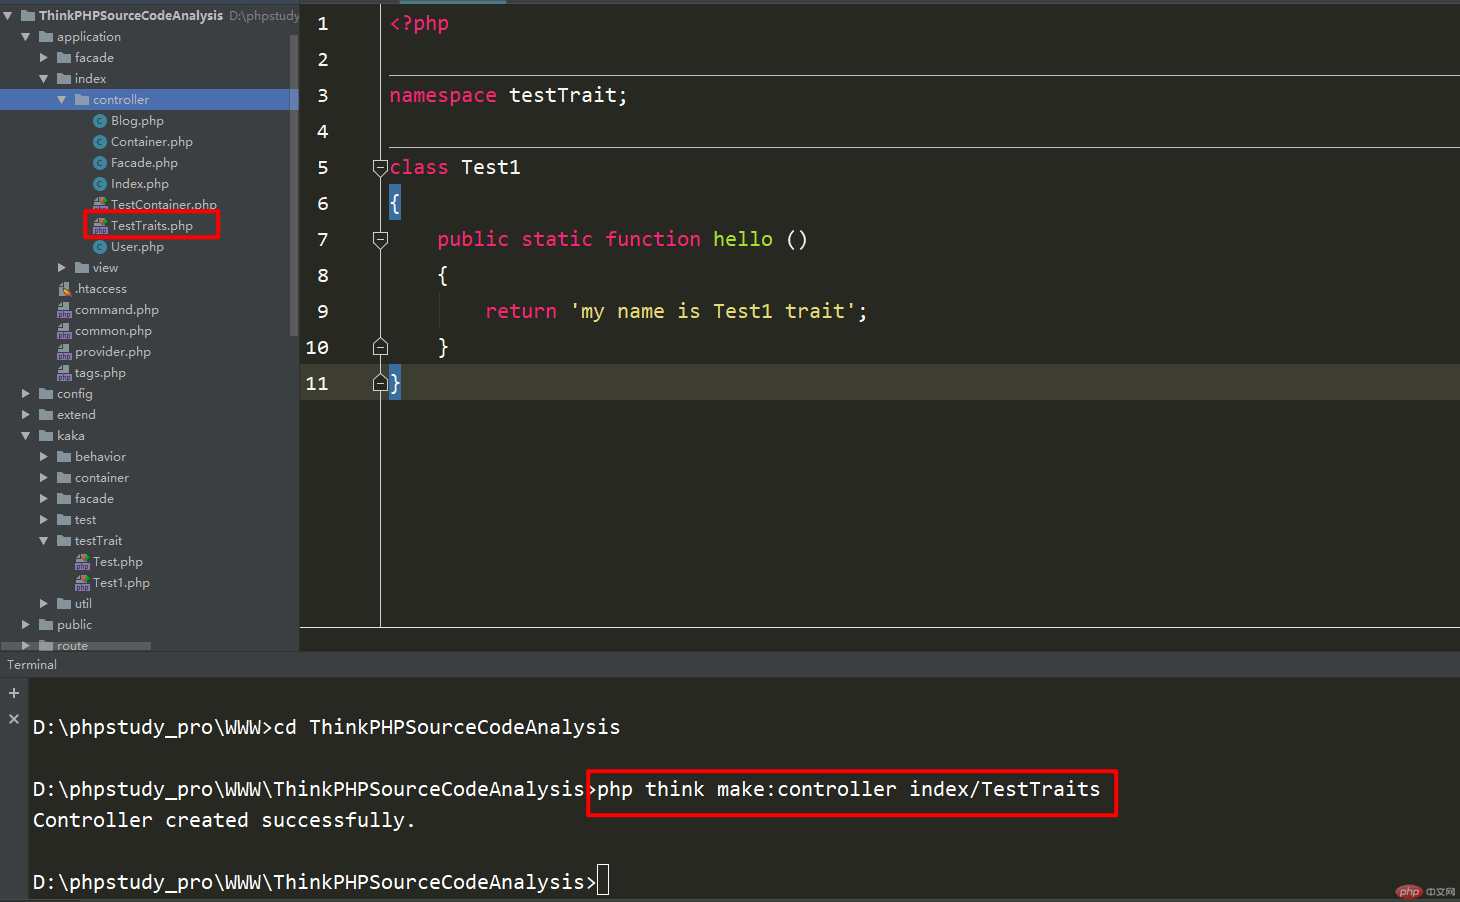Collapse the testTrait folder arrow

(44, 541)
